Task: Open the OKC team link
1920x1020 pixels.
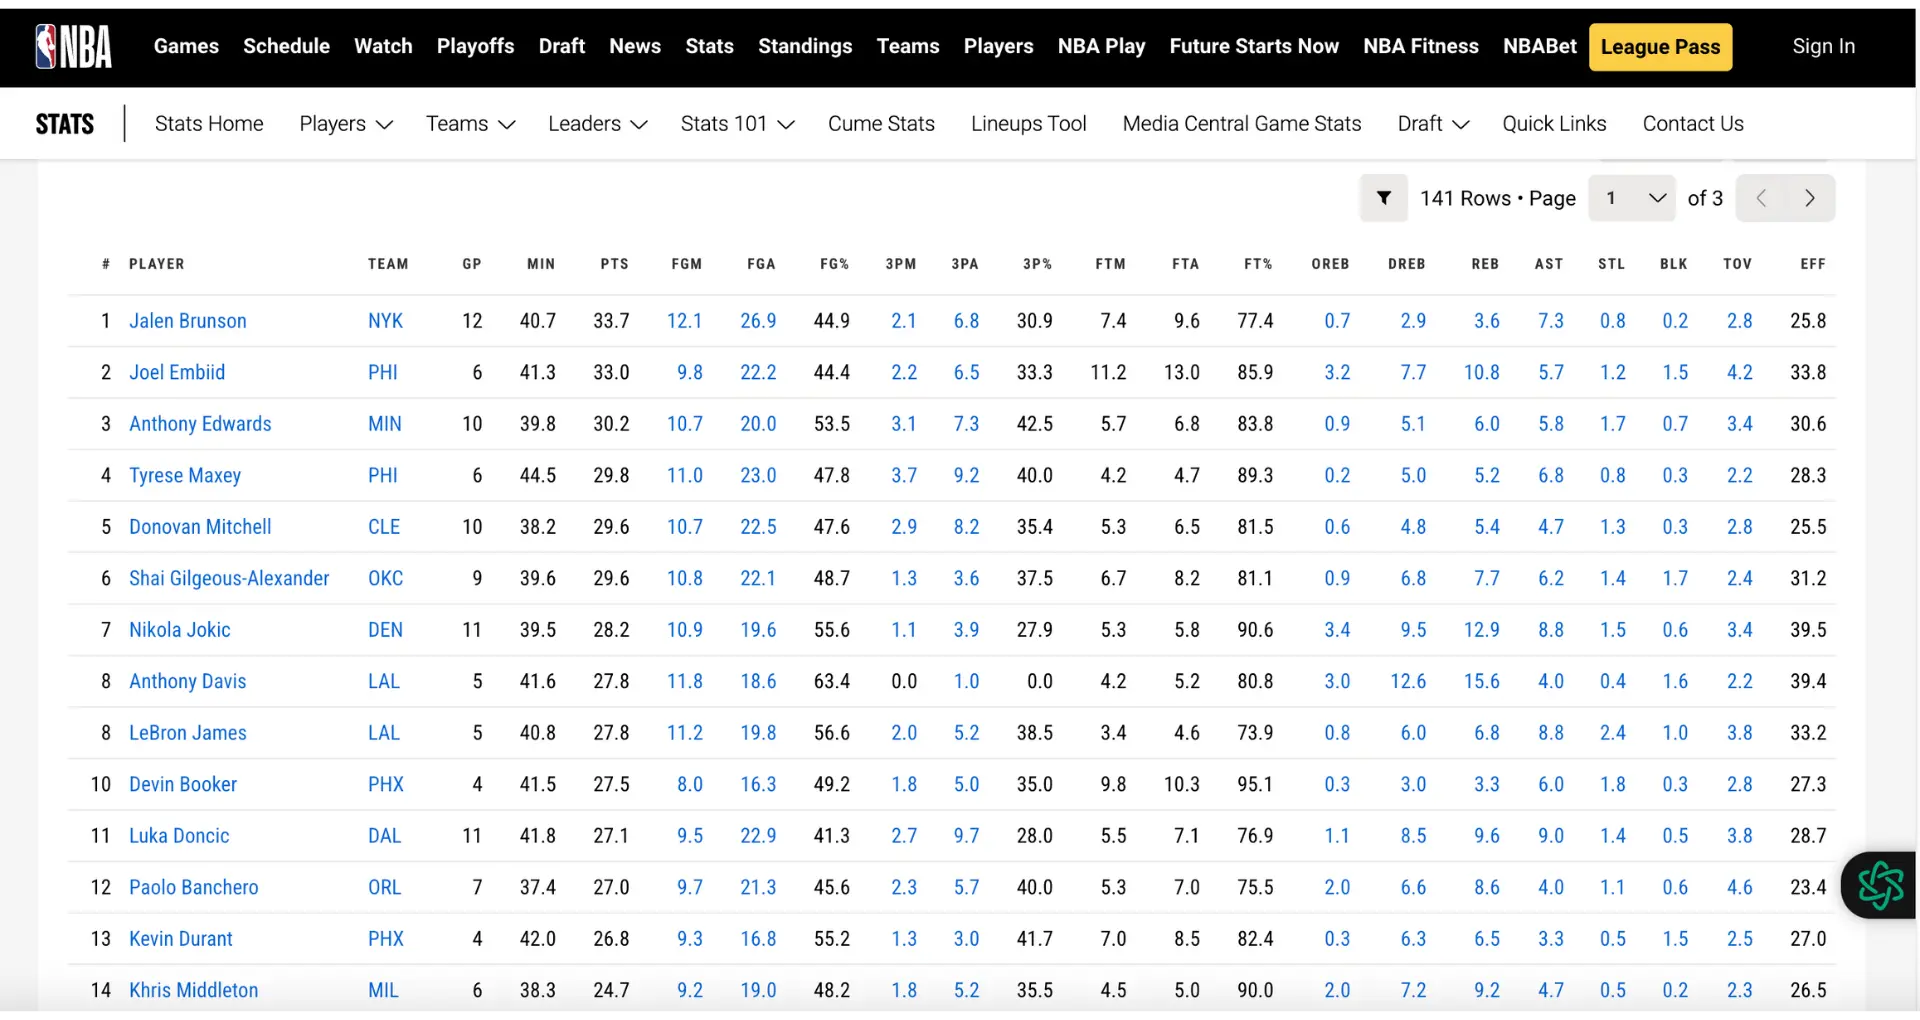Action: tap(386, 578)
